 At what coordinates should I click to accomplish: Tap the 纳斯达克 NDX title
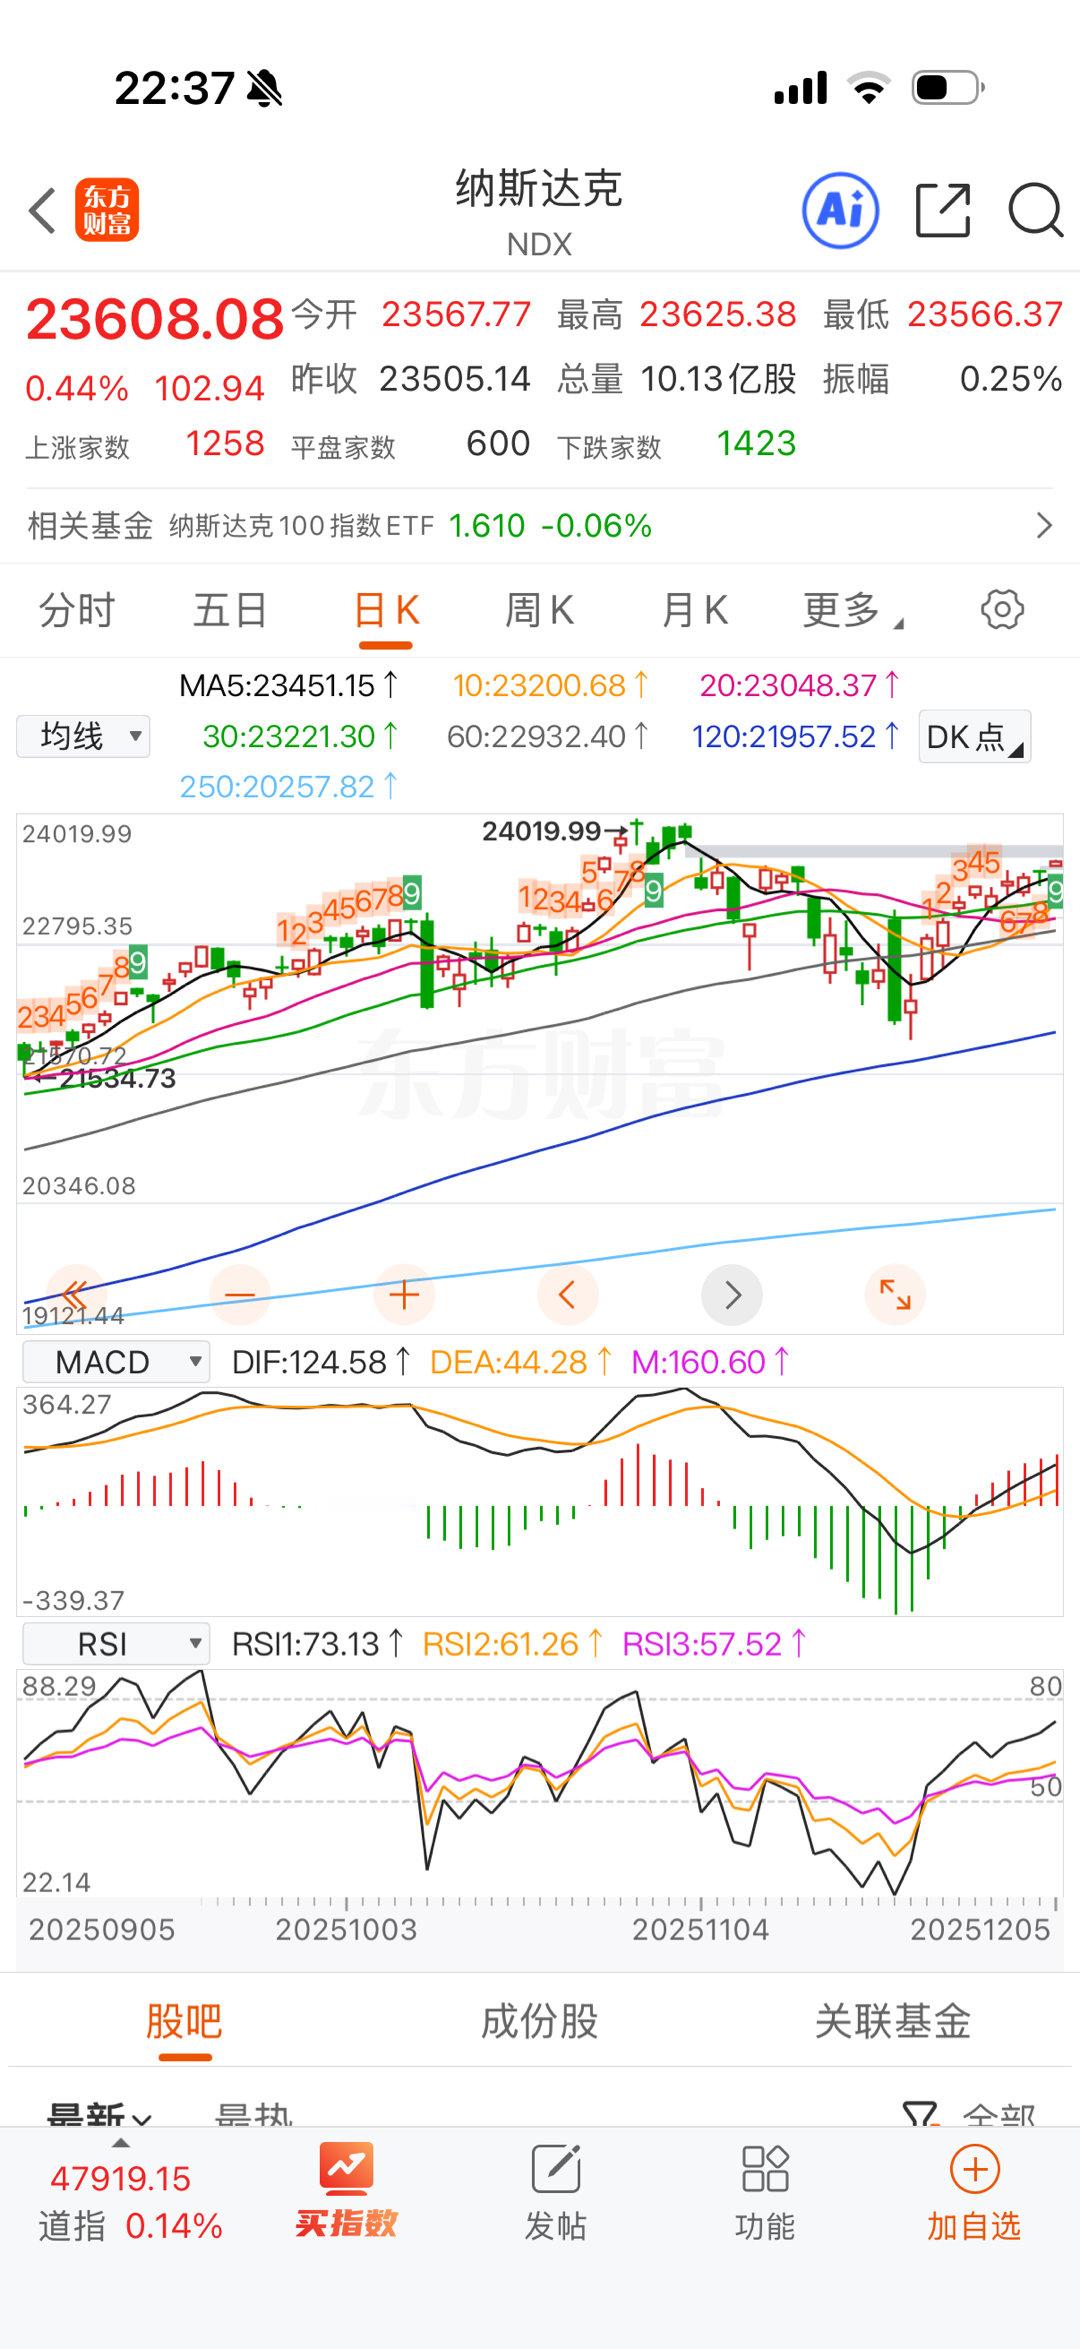click(539, 212)
